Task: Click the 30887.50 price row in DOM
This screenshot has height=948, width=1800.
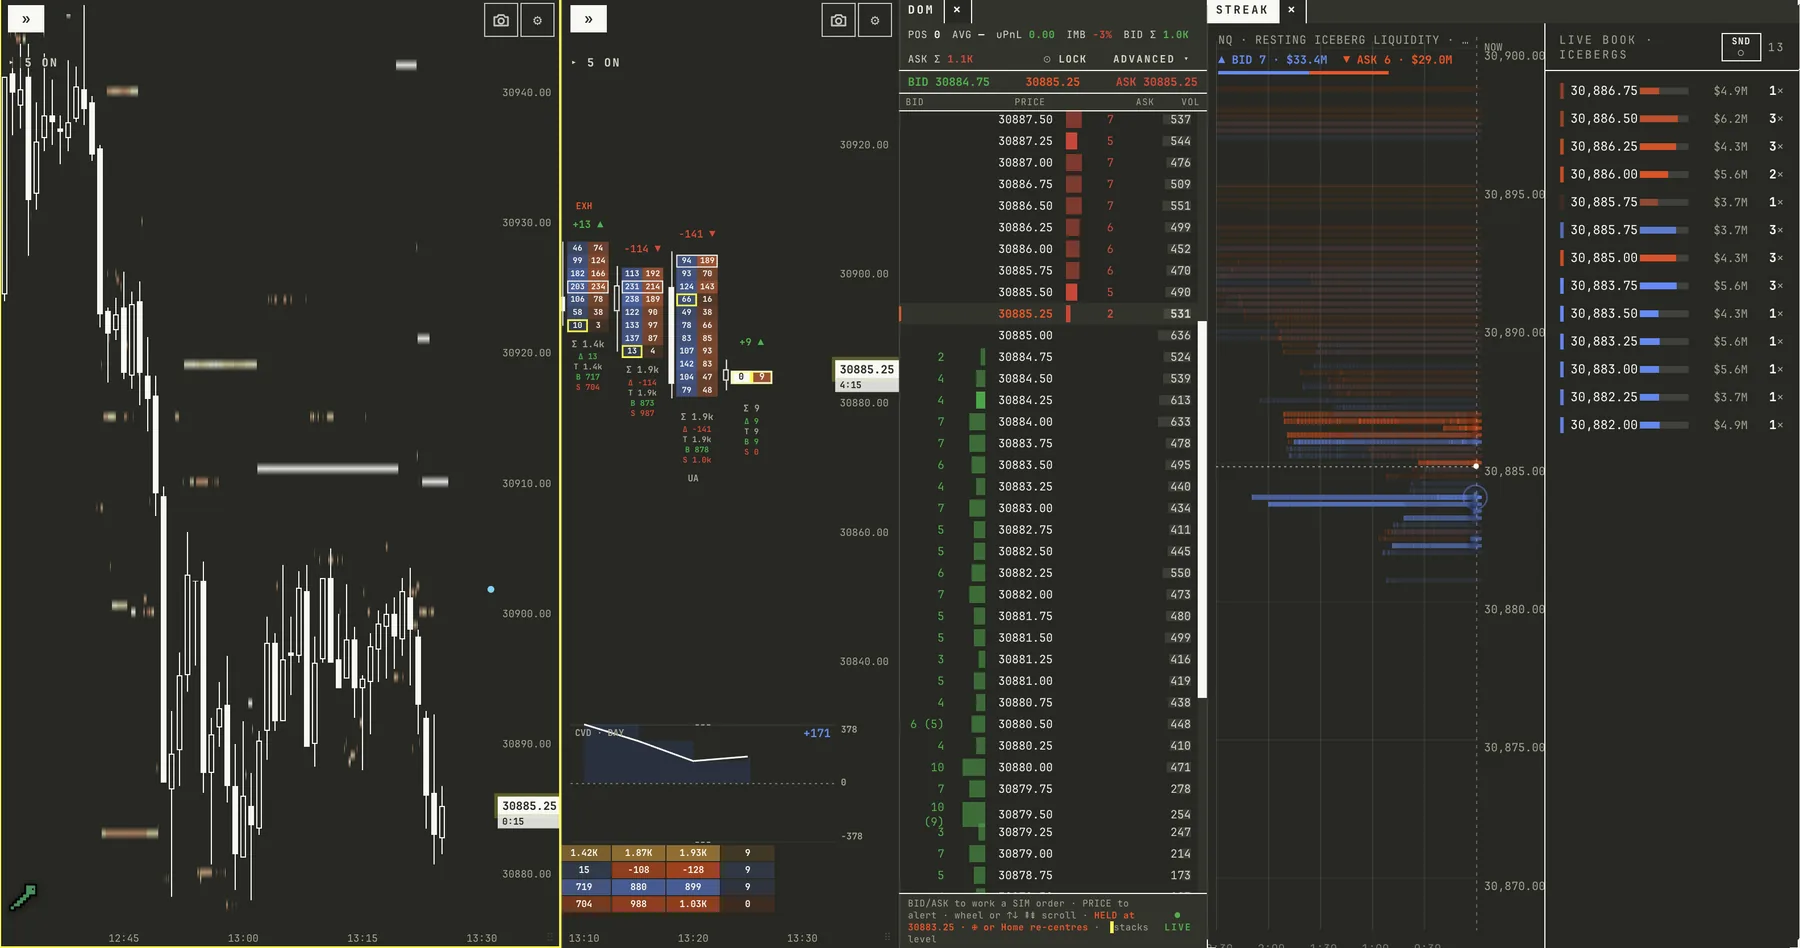Action: point(1049,120)
